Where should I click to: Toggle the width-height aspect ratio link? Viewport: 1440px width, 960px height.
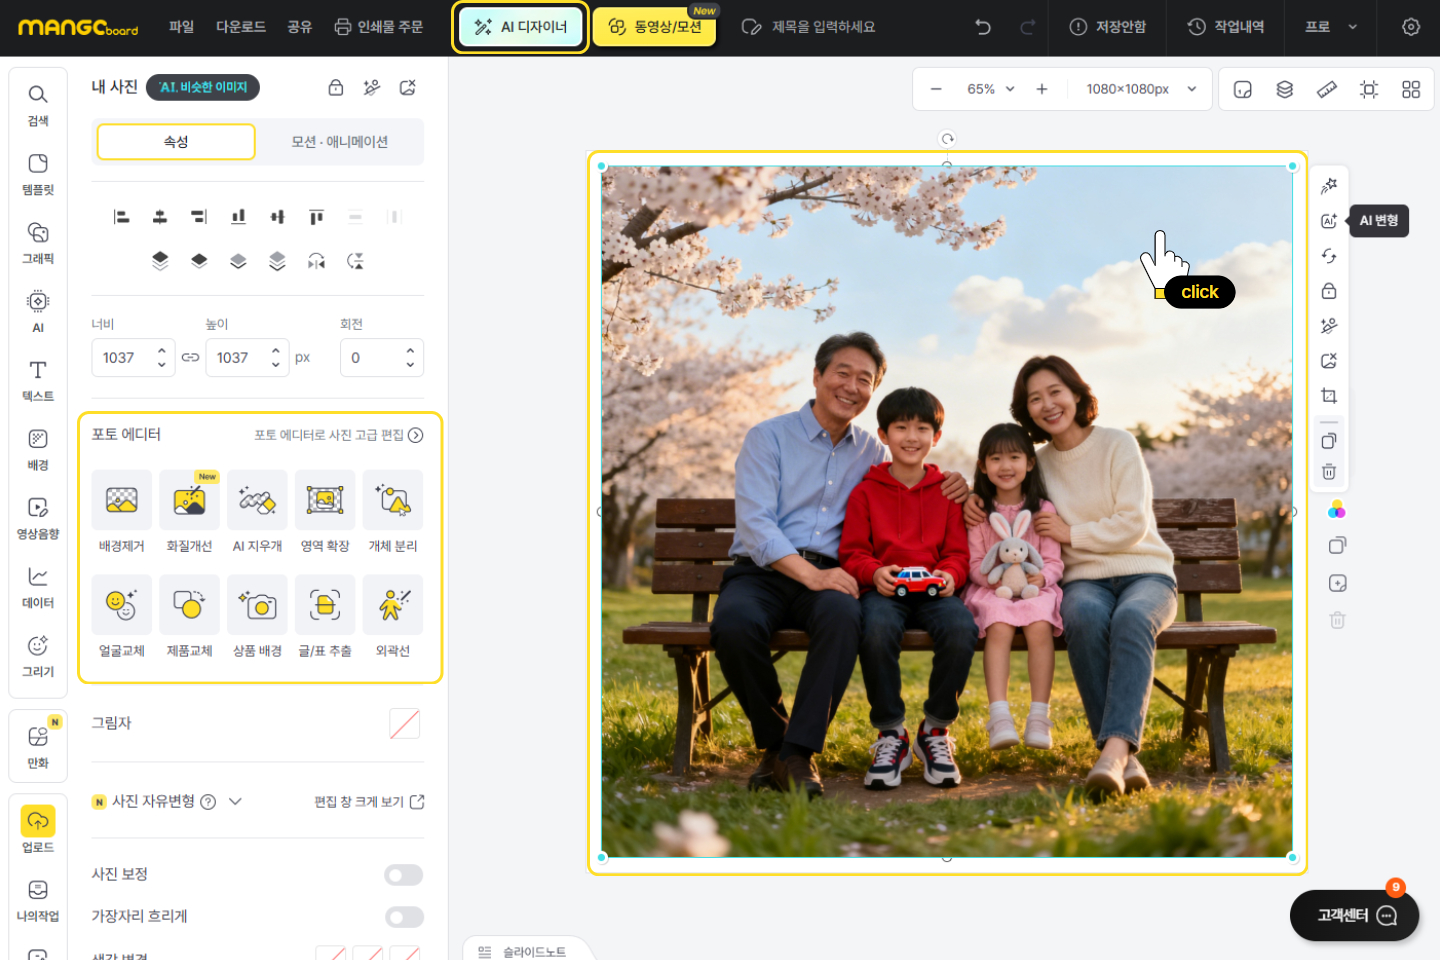[190, 358]
